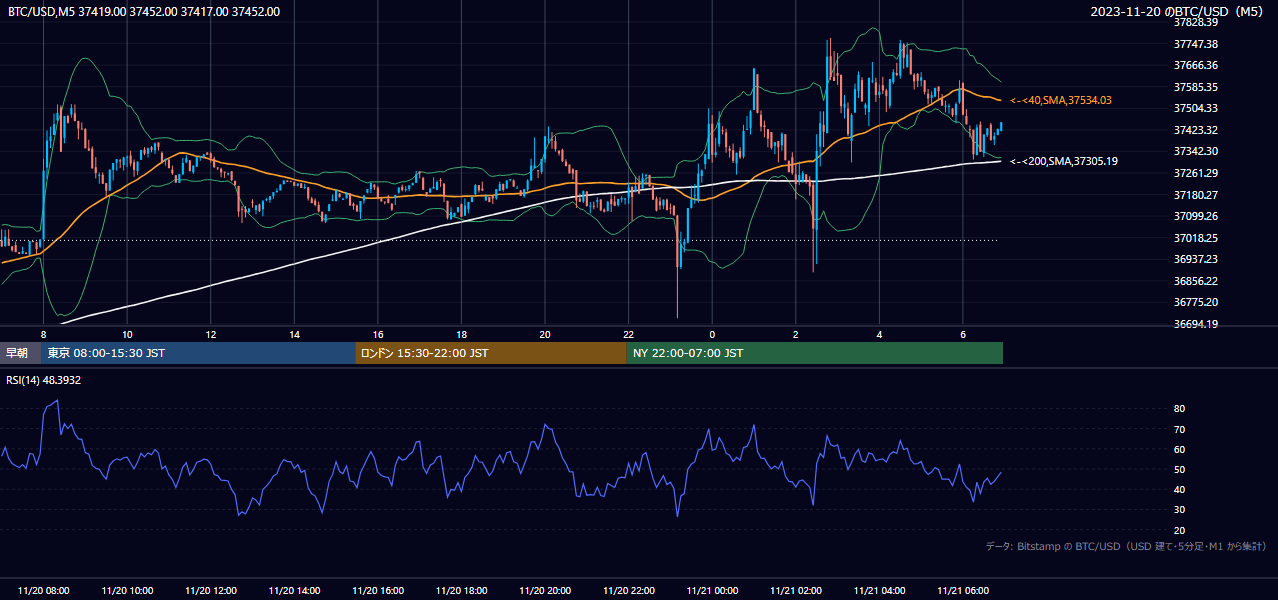The image size is (1278, 600).
Task: Click hour label 14 under the price chart
Action: click(x=294, y=334)
